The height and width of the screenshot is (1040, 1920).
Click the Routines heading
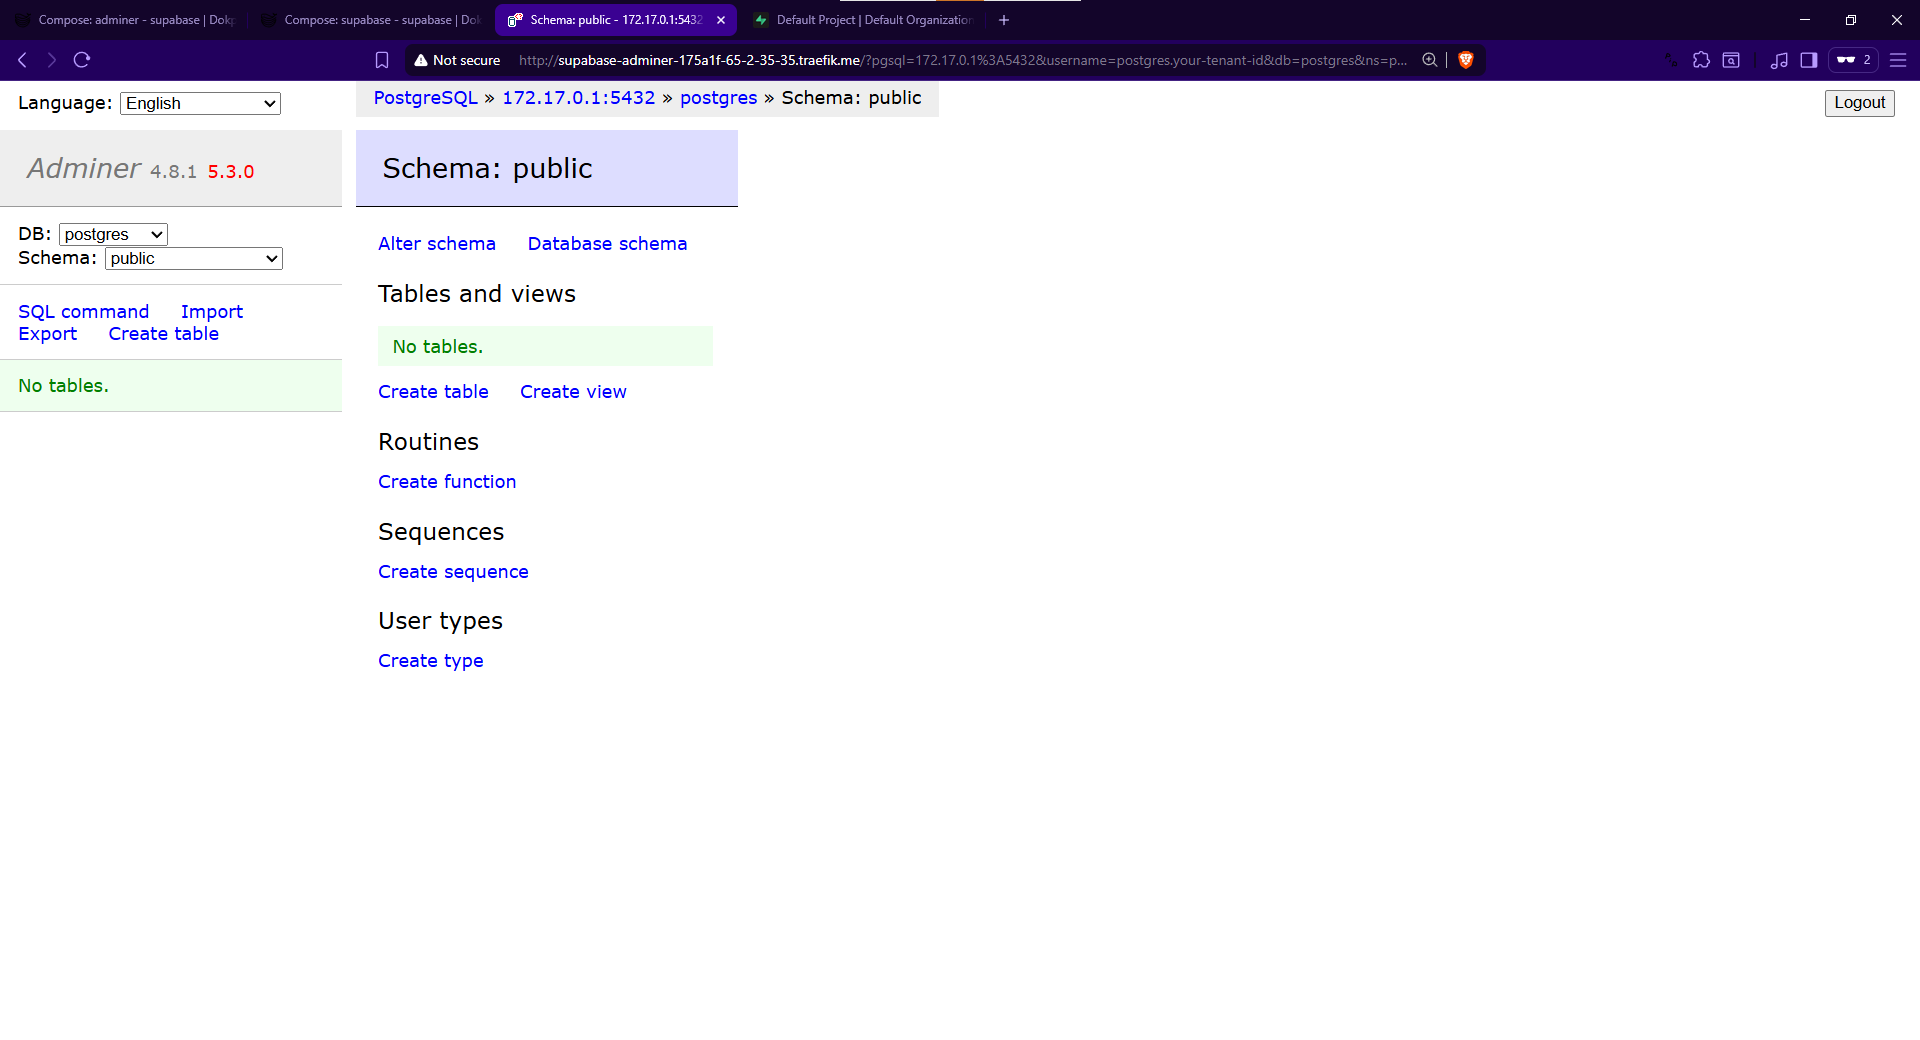(x=428, y=442)
